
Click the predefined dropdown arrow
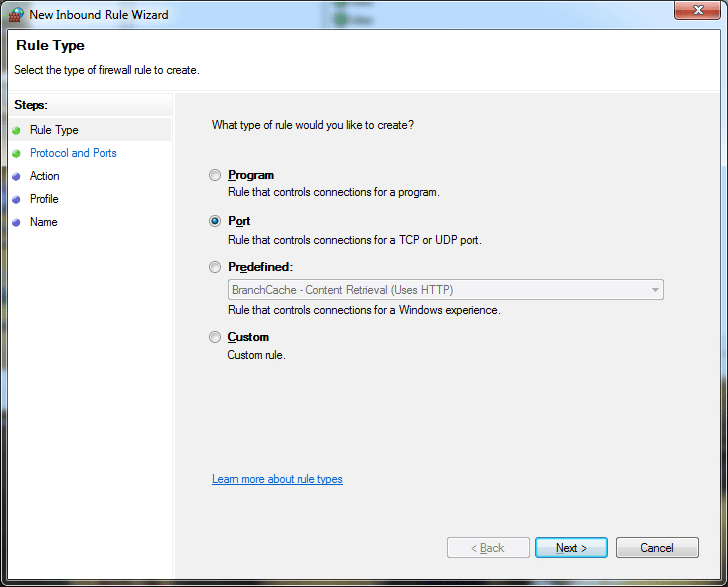[655, 290]
